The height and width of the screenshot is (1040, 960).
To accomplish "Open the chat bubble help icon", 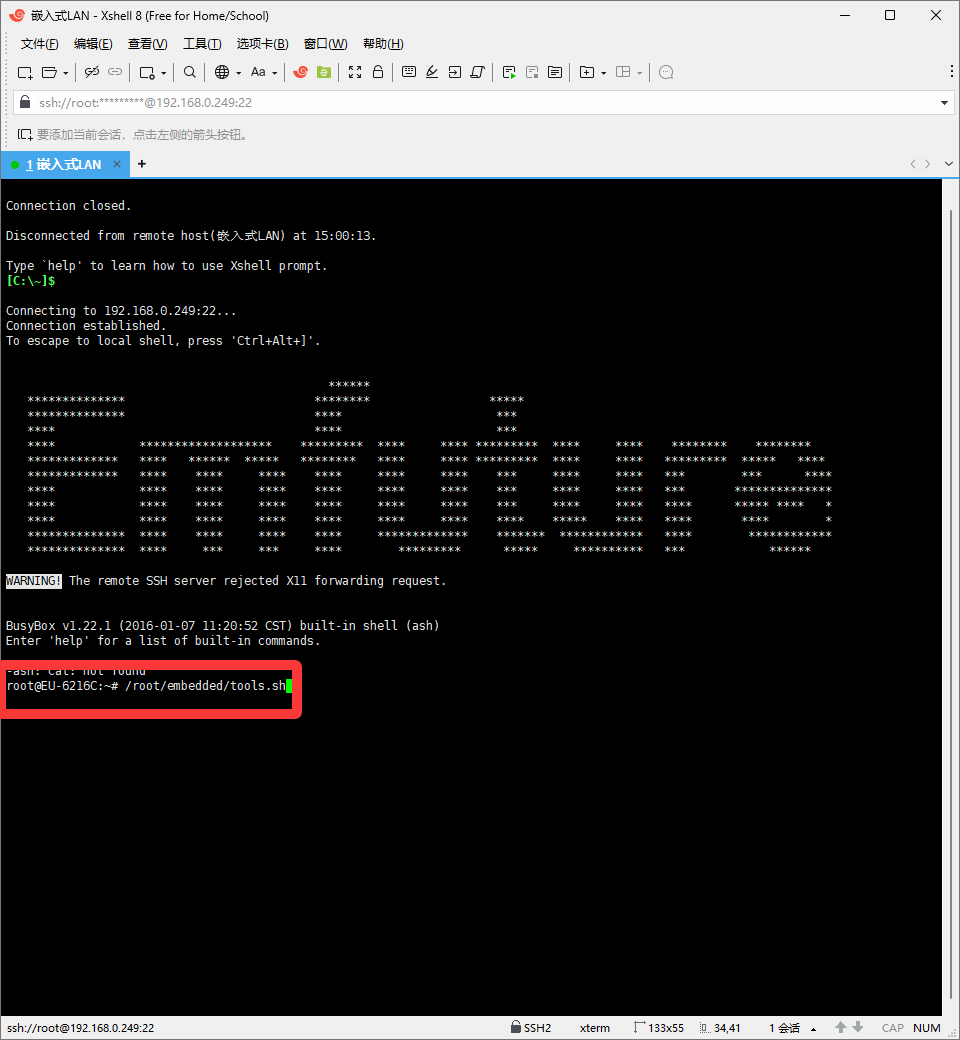I will 666,72.
